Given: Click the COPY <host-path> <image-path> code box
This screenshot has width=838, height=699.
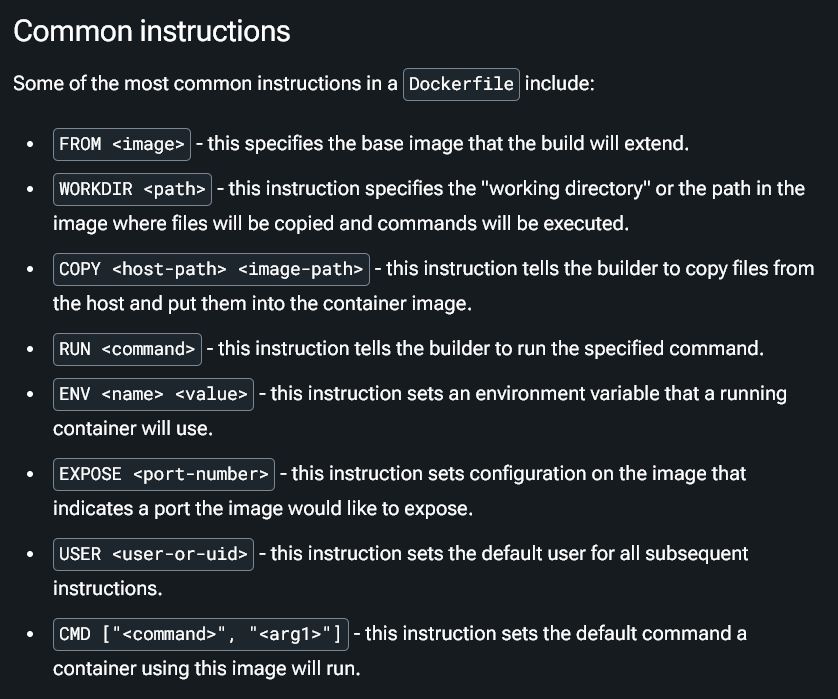Looking at the screenshot, I should pyautogui.click(x=212, y=269).
